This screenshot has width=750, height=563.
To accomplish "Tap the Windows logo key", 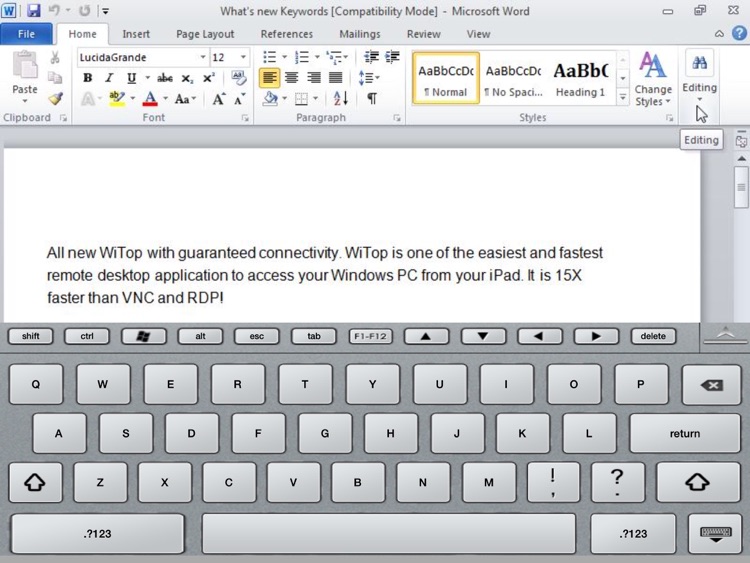I will tap(143, 336).
